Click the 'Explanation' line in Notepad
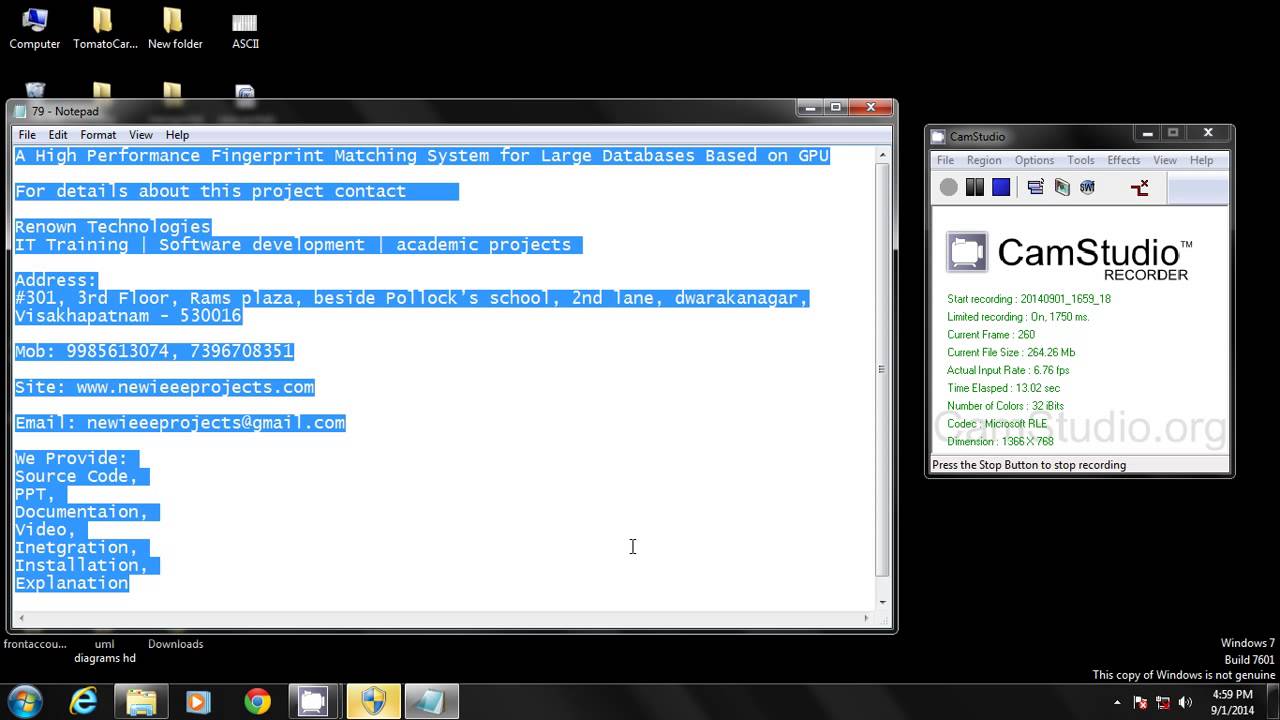1280x720 pixels. (72, 583)
